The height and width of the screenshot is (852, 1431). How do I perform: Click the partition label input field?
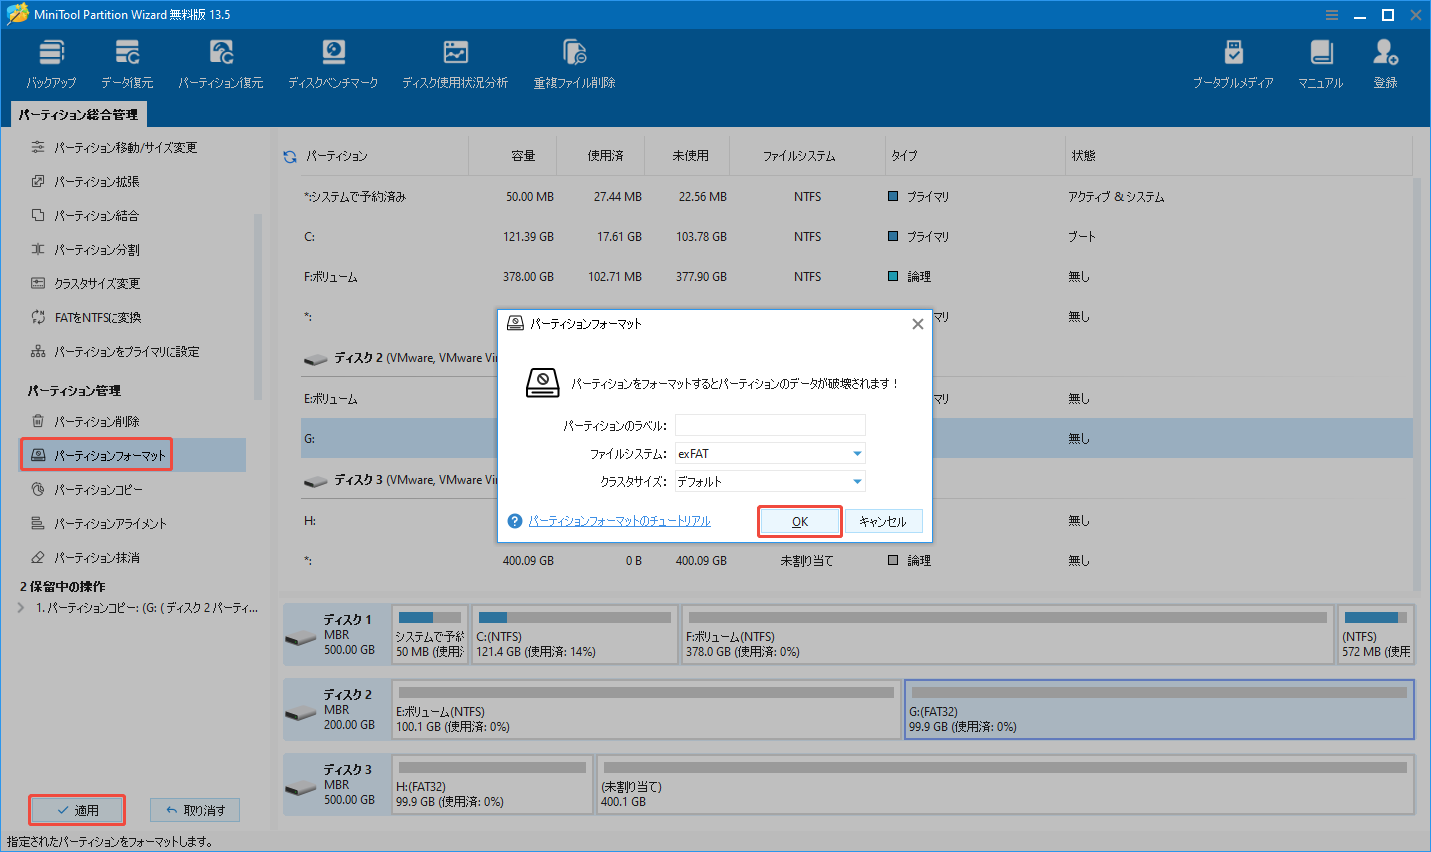pyautogui.click(x=769, y=425)
